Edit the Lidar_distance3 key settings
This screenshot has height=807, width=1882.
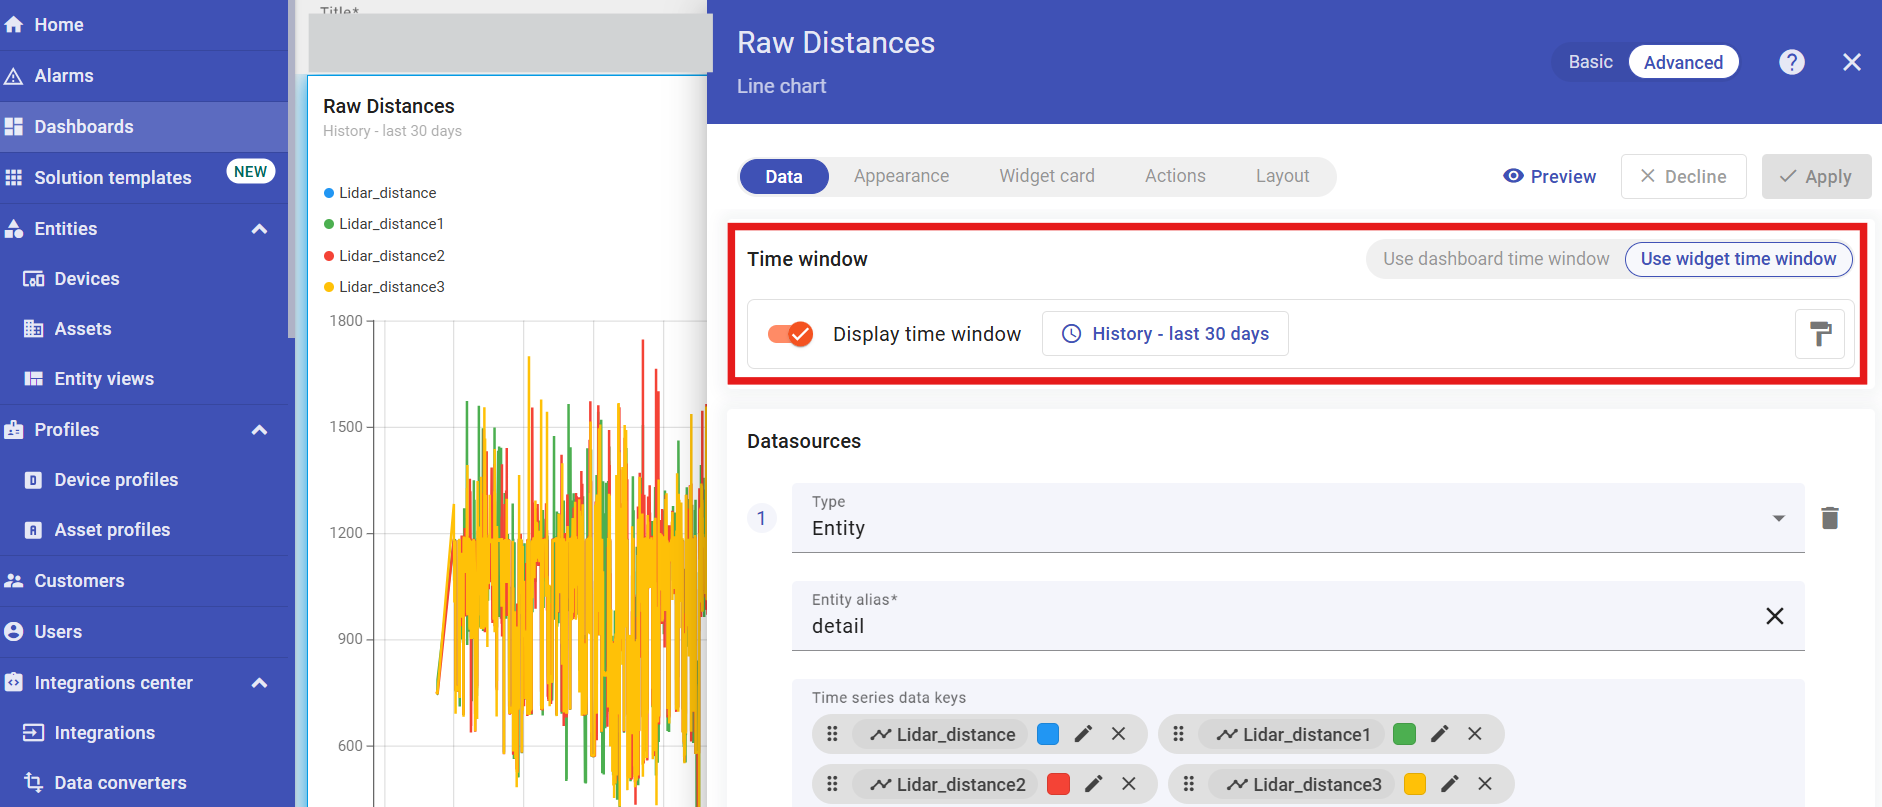point(1450,784)
